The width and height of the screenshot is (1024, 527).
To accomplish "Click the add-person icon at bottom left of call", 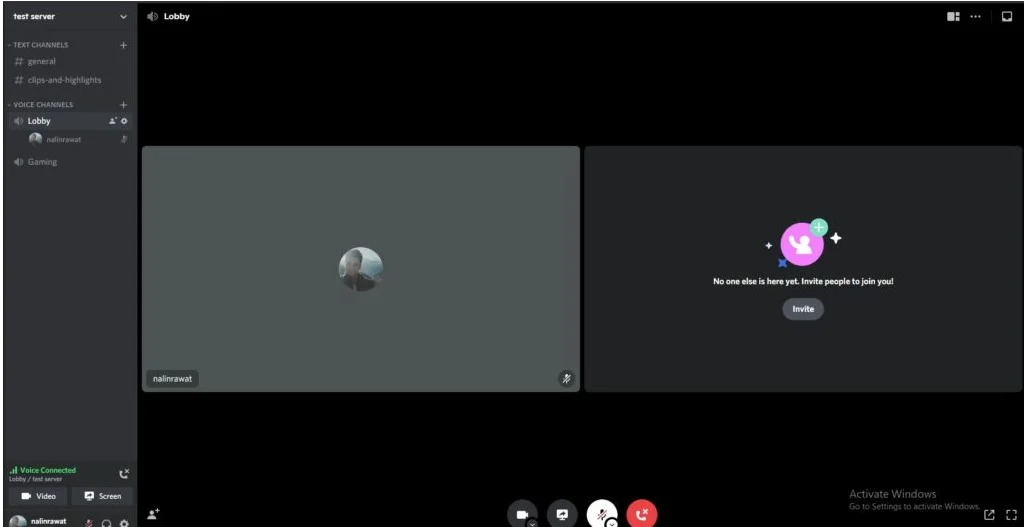I will tap(153, 514).
